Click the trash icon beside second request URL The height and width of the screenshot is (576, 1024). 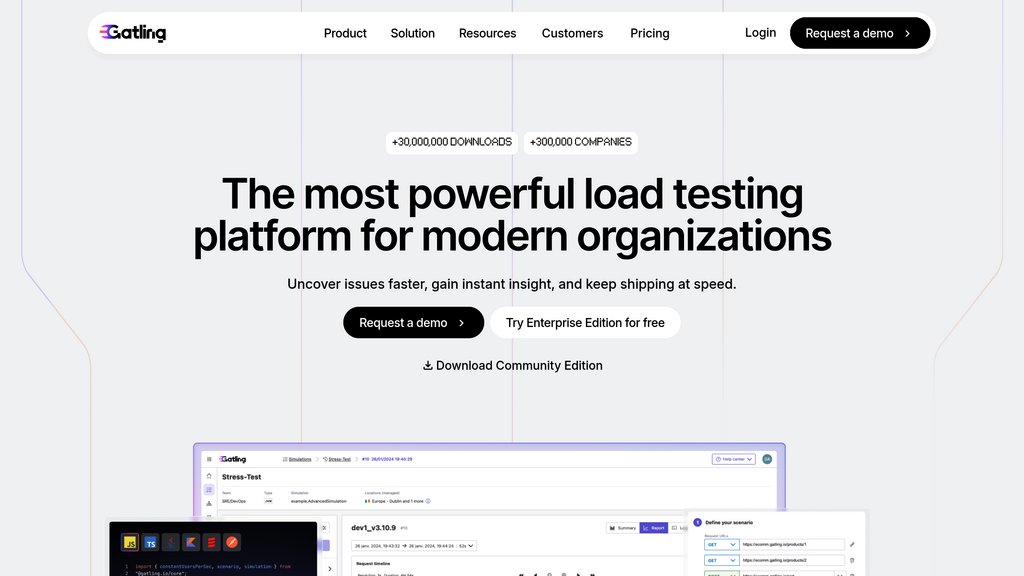pos(852,560)
